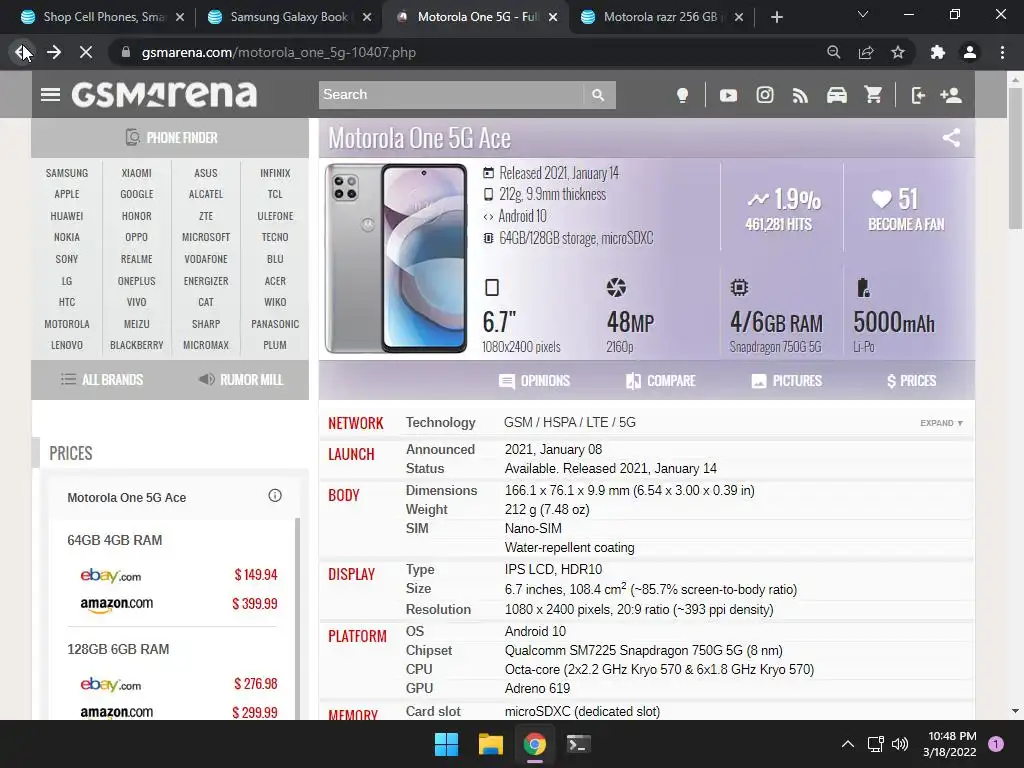Open the Compare page
This screenshot has height=768, width=1024.
coord(660,381)
